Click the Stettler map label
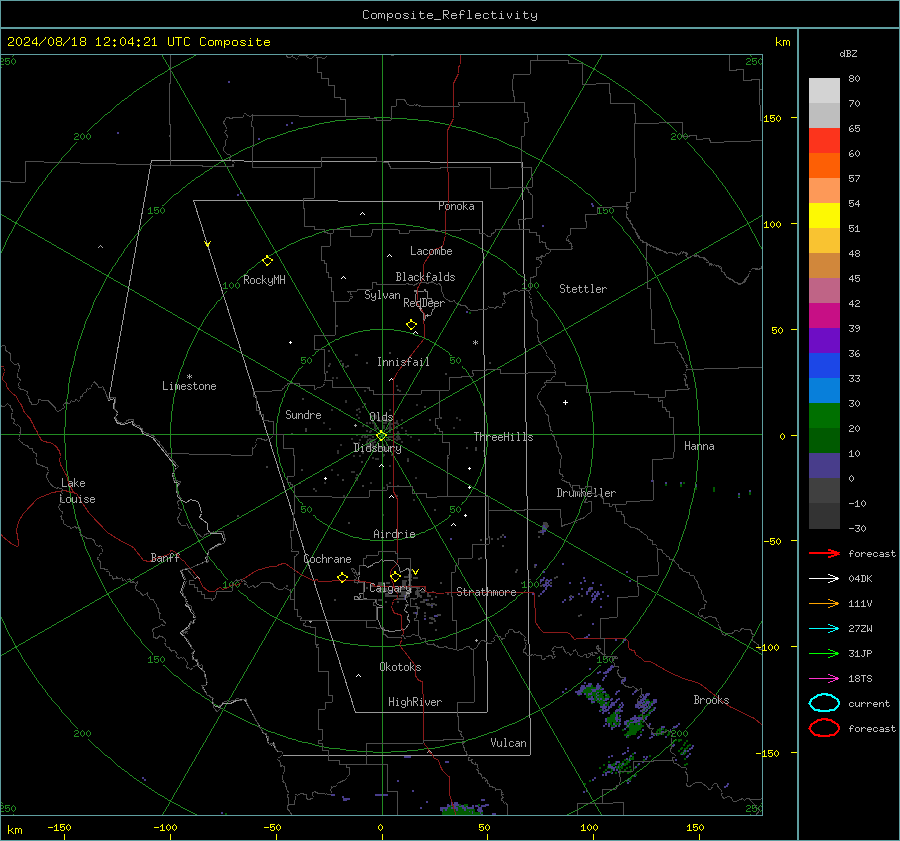 tap(583, 289)
